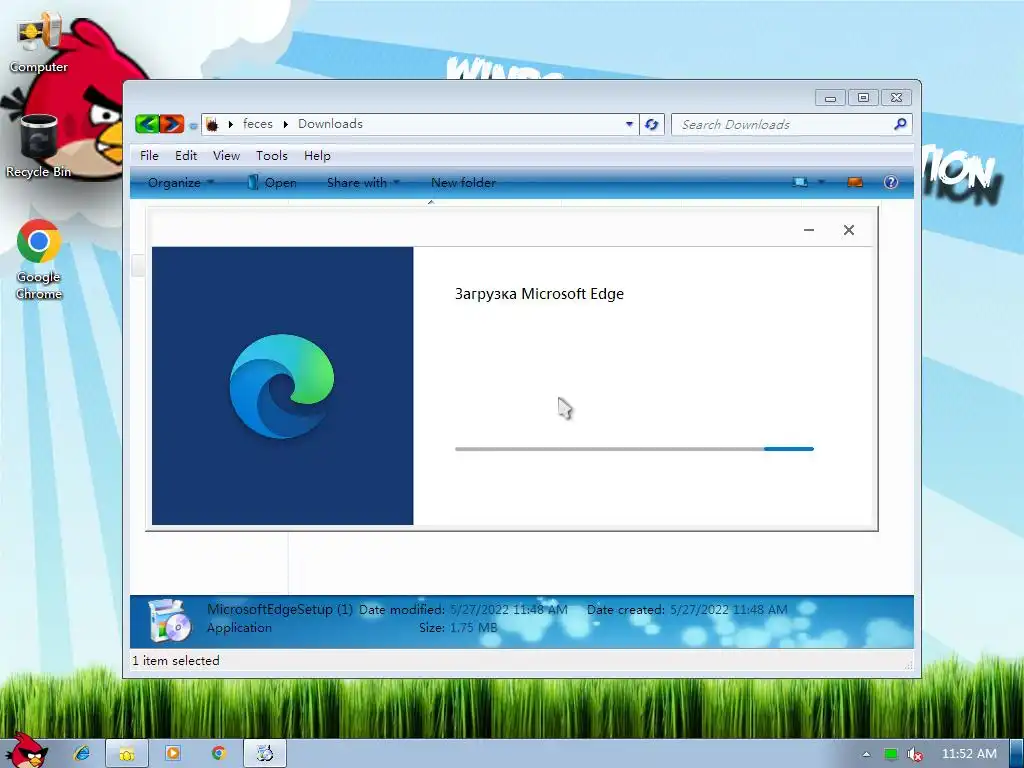Click the Show desktop strip

(1017, 754)
